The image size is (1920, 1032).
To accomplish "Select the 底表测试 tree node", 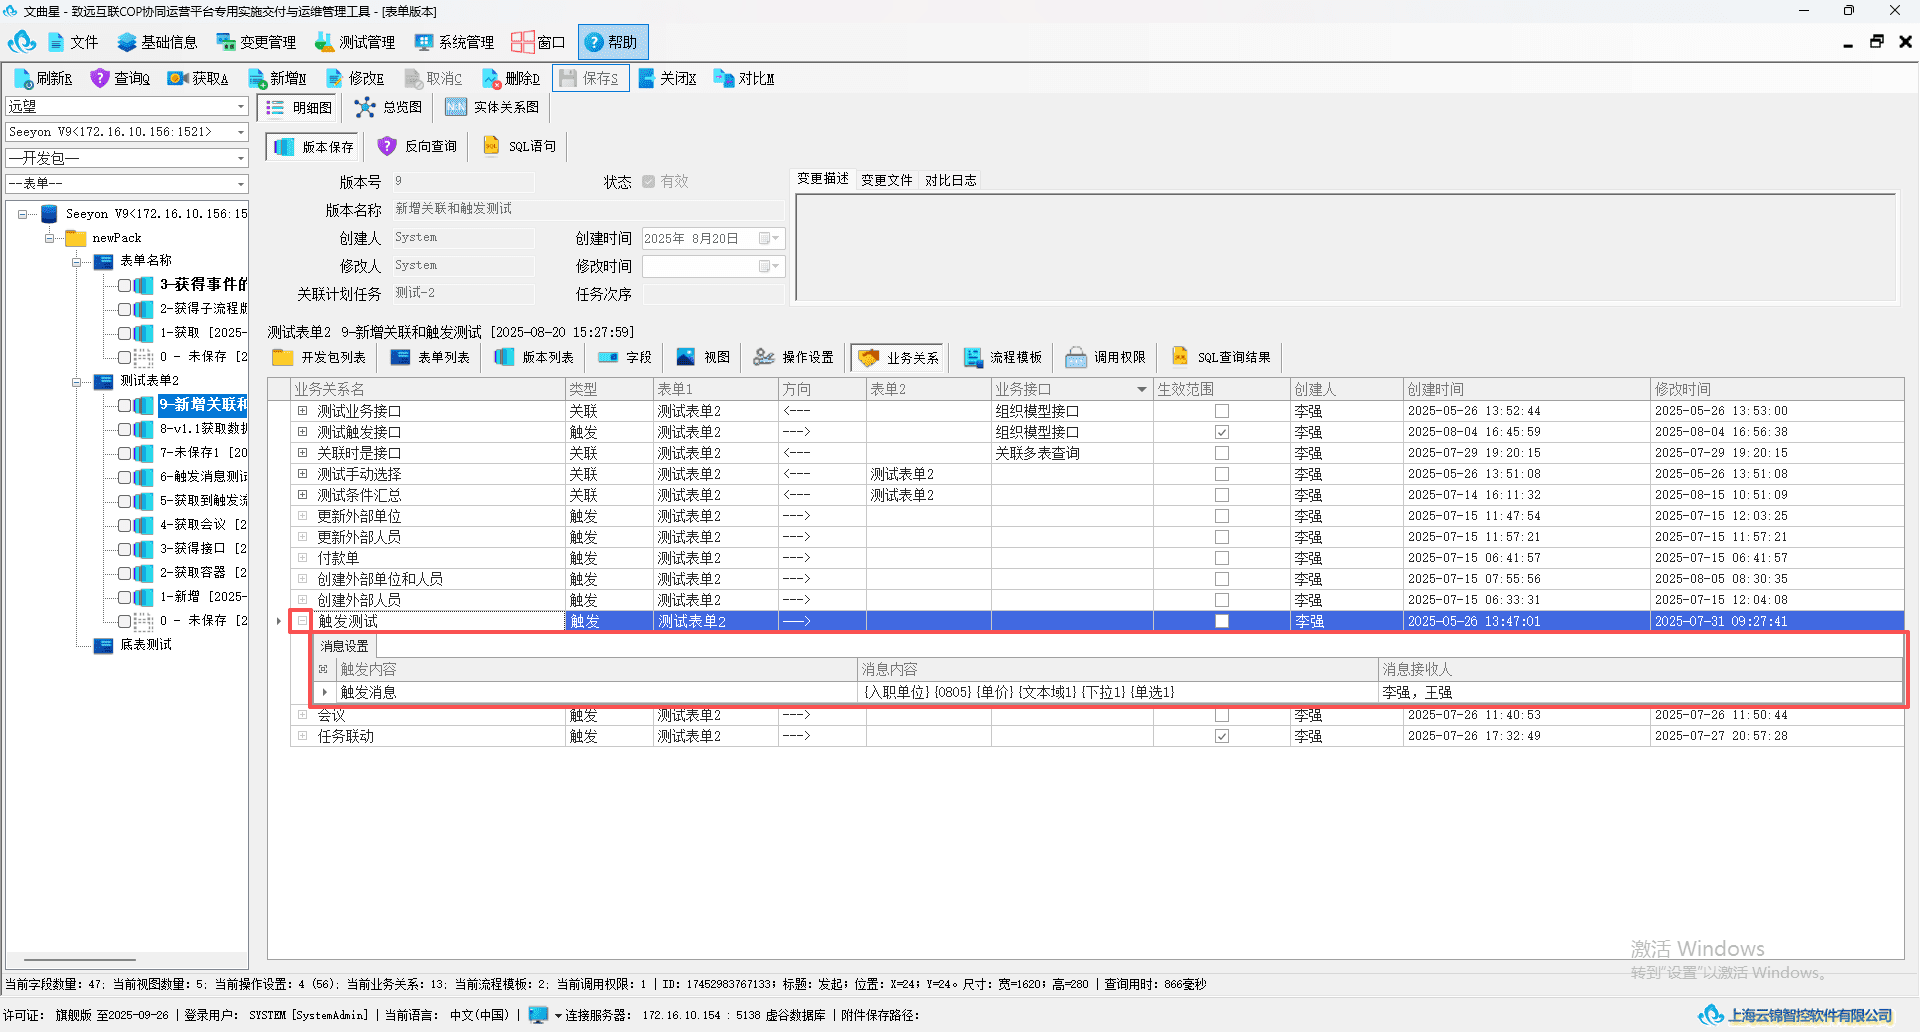I will [146, 645].
